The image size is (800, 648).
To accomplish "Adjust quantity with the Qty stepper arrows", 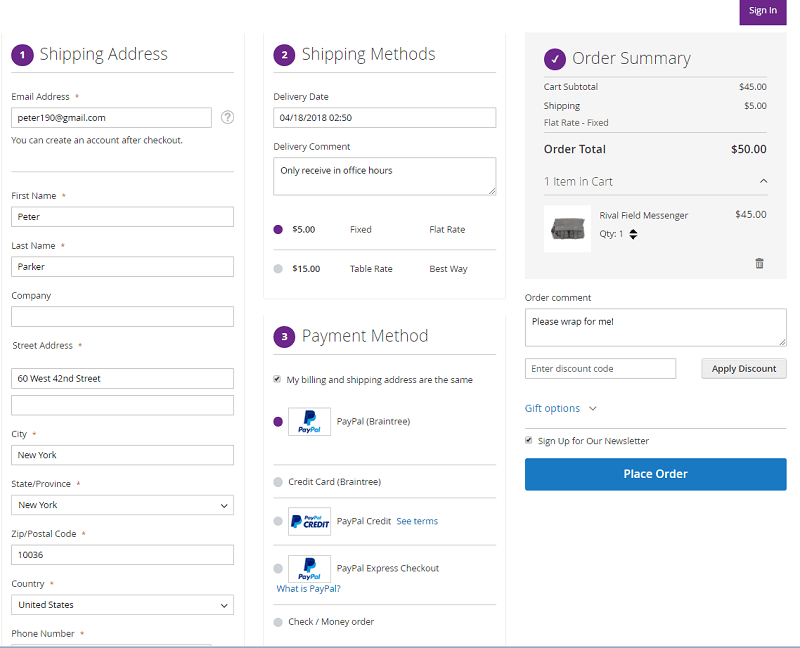I will pyautogui.click(x=633, y=235).
